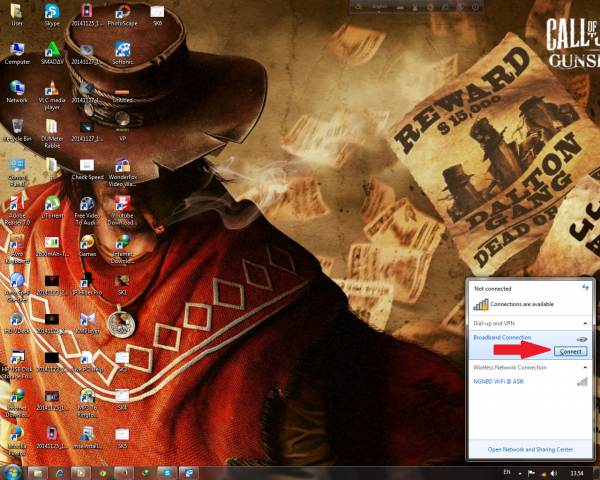The height and width of the screenshot is (480, 600).
Task: Select the Softonic desktop shortcut
Action: coord(122,54)
